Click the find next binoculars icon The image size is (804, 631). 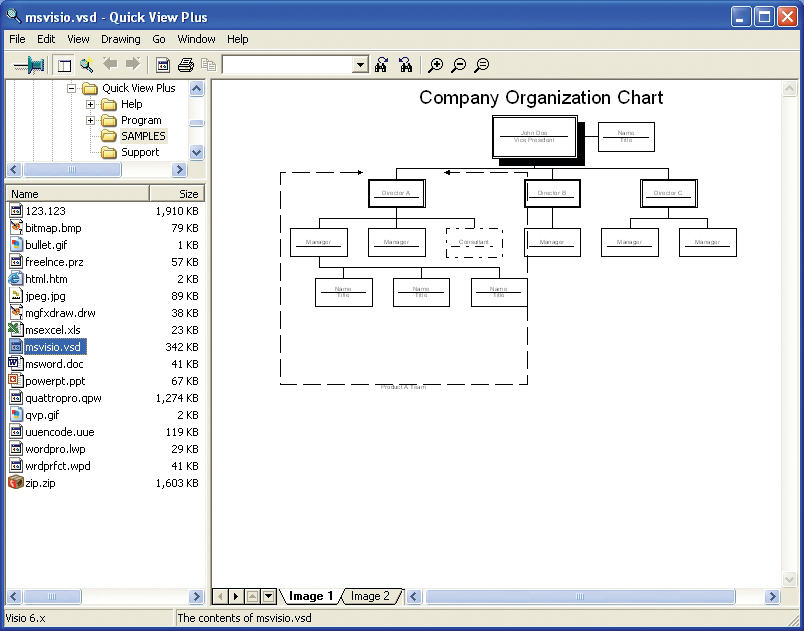coord(405,65)
